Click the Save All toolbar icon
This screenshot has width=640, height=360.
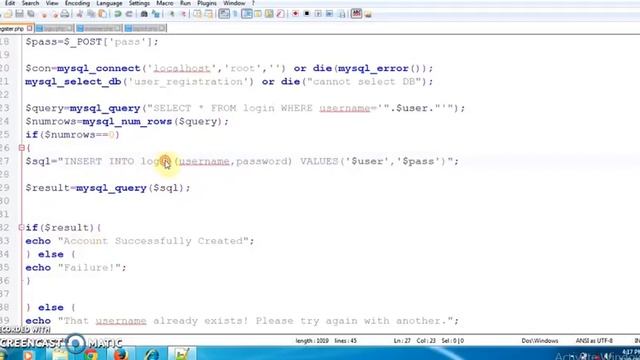[x=31, y=14]
